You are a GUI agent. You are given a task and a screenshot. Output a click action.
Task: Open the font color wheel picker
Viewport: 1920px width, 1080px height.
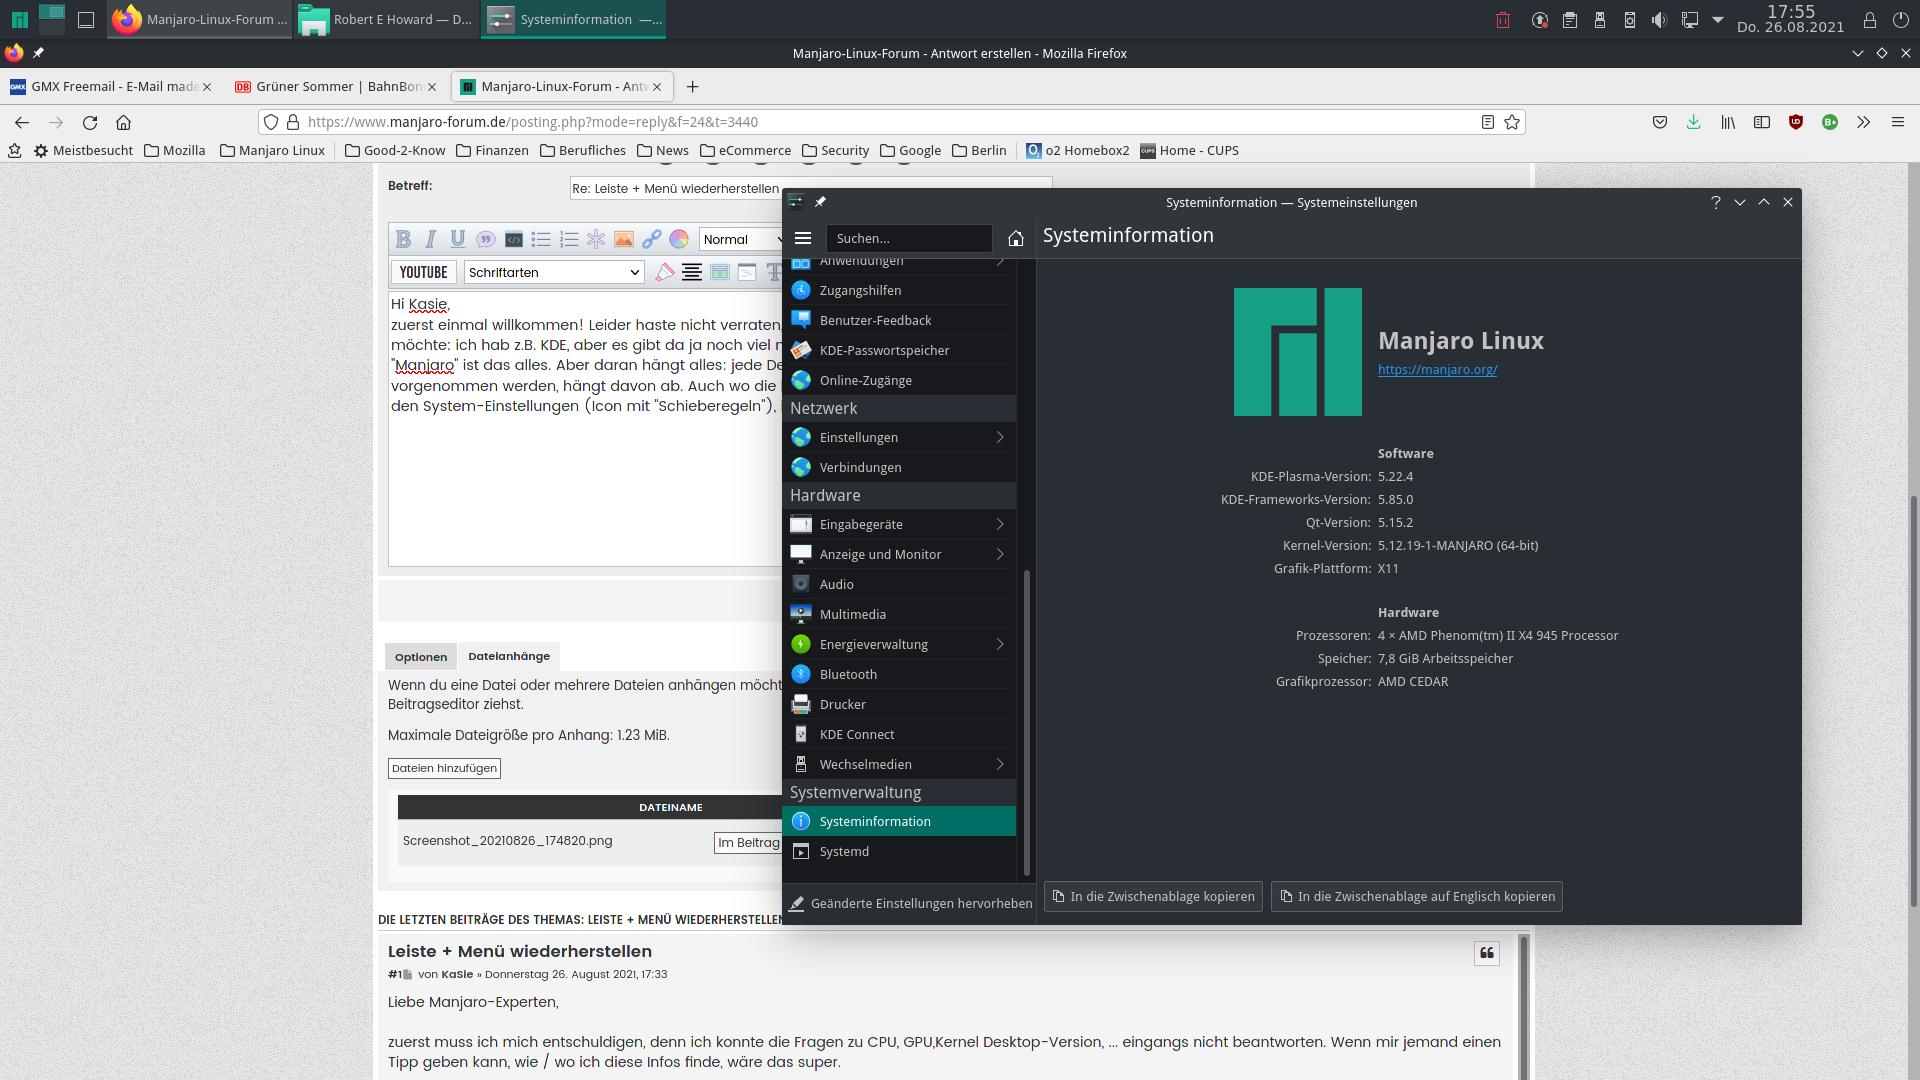679,239
